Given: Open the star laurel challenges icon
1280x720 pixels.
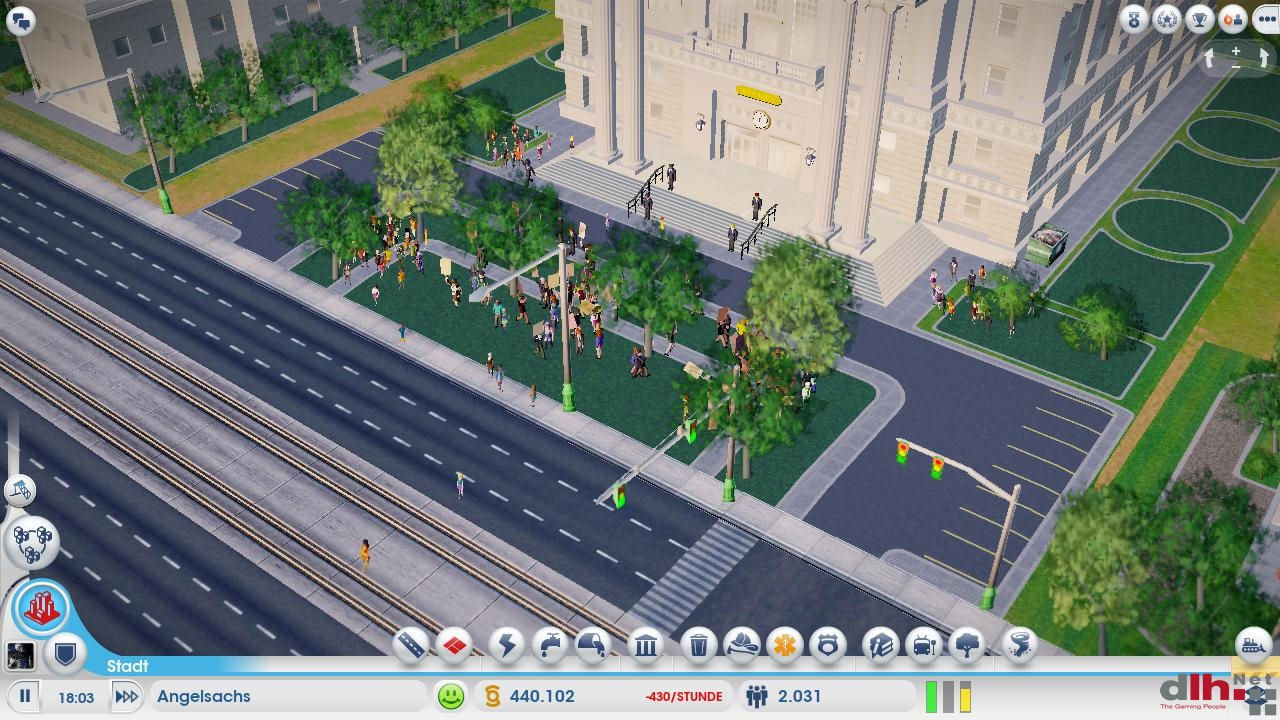Looking at the screenshot, I should (1167, 19).
